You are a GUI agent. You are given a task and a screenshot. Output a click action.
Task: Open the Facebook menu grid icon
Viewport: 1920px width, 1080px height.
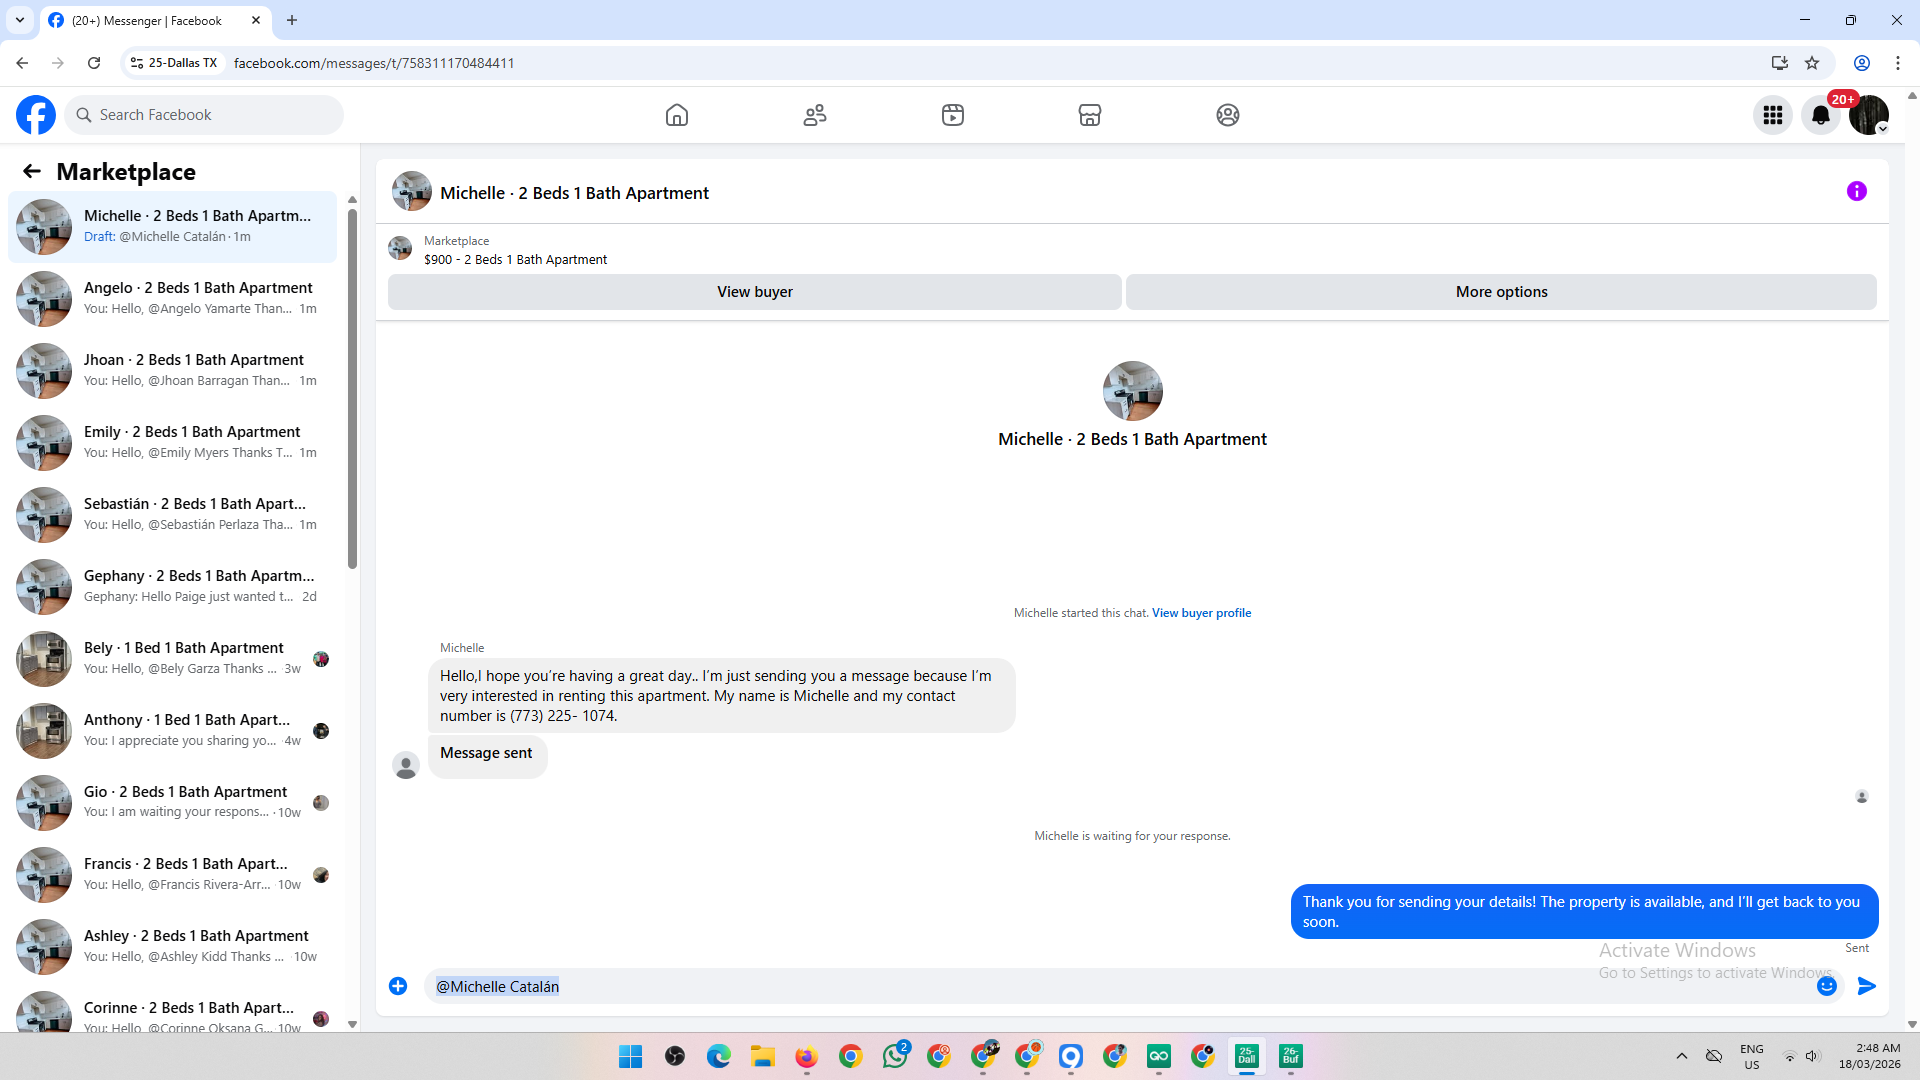pyautogui.click(x=1773, y=115)
